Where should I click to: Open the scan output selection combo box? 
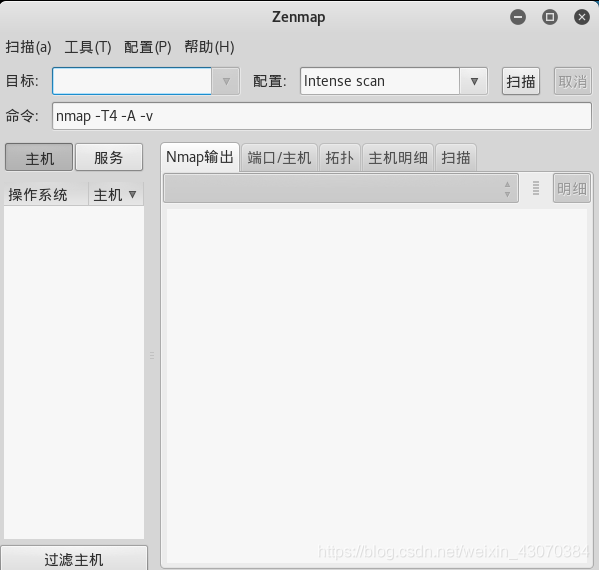tap(341, 188)
